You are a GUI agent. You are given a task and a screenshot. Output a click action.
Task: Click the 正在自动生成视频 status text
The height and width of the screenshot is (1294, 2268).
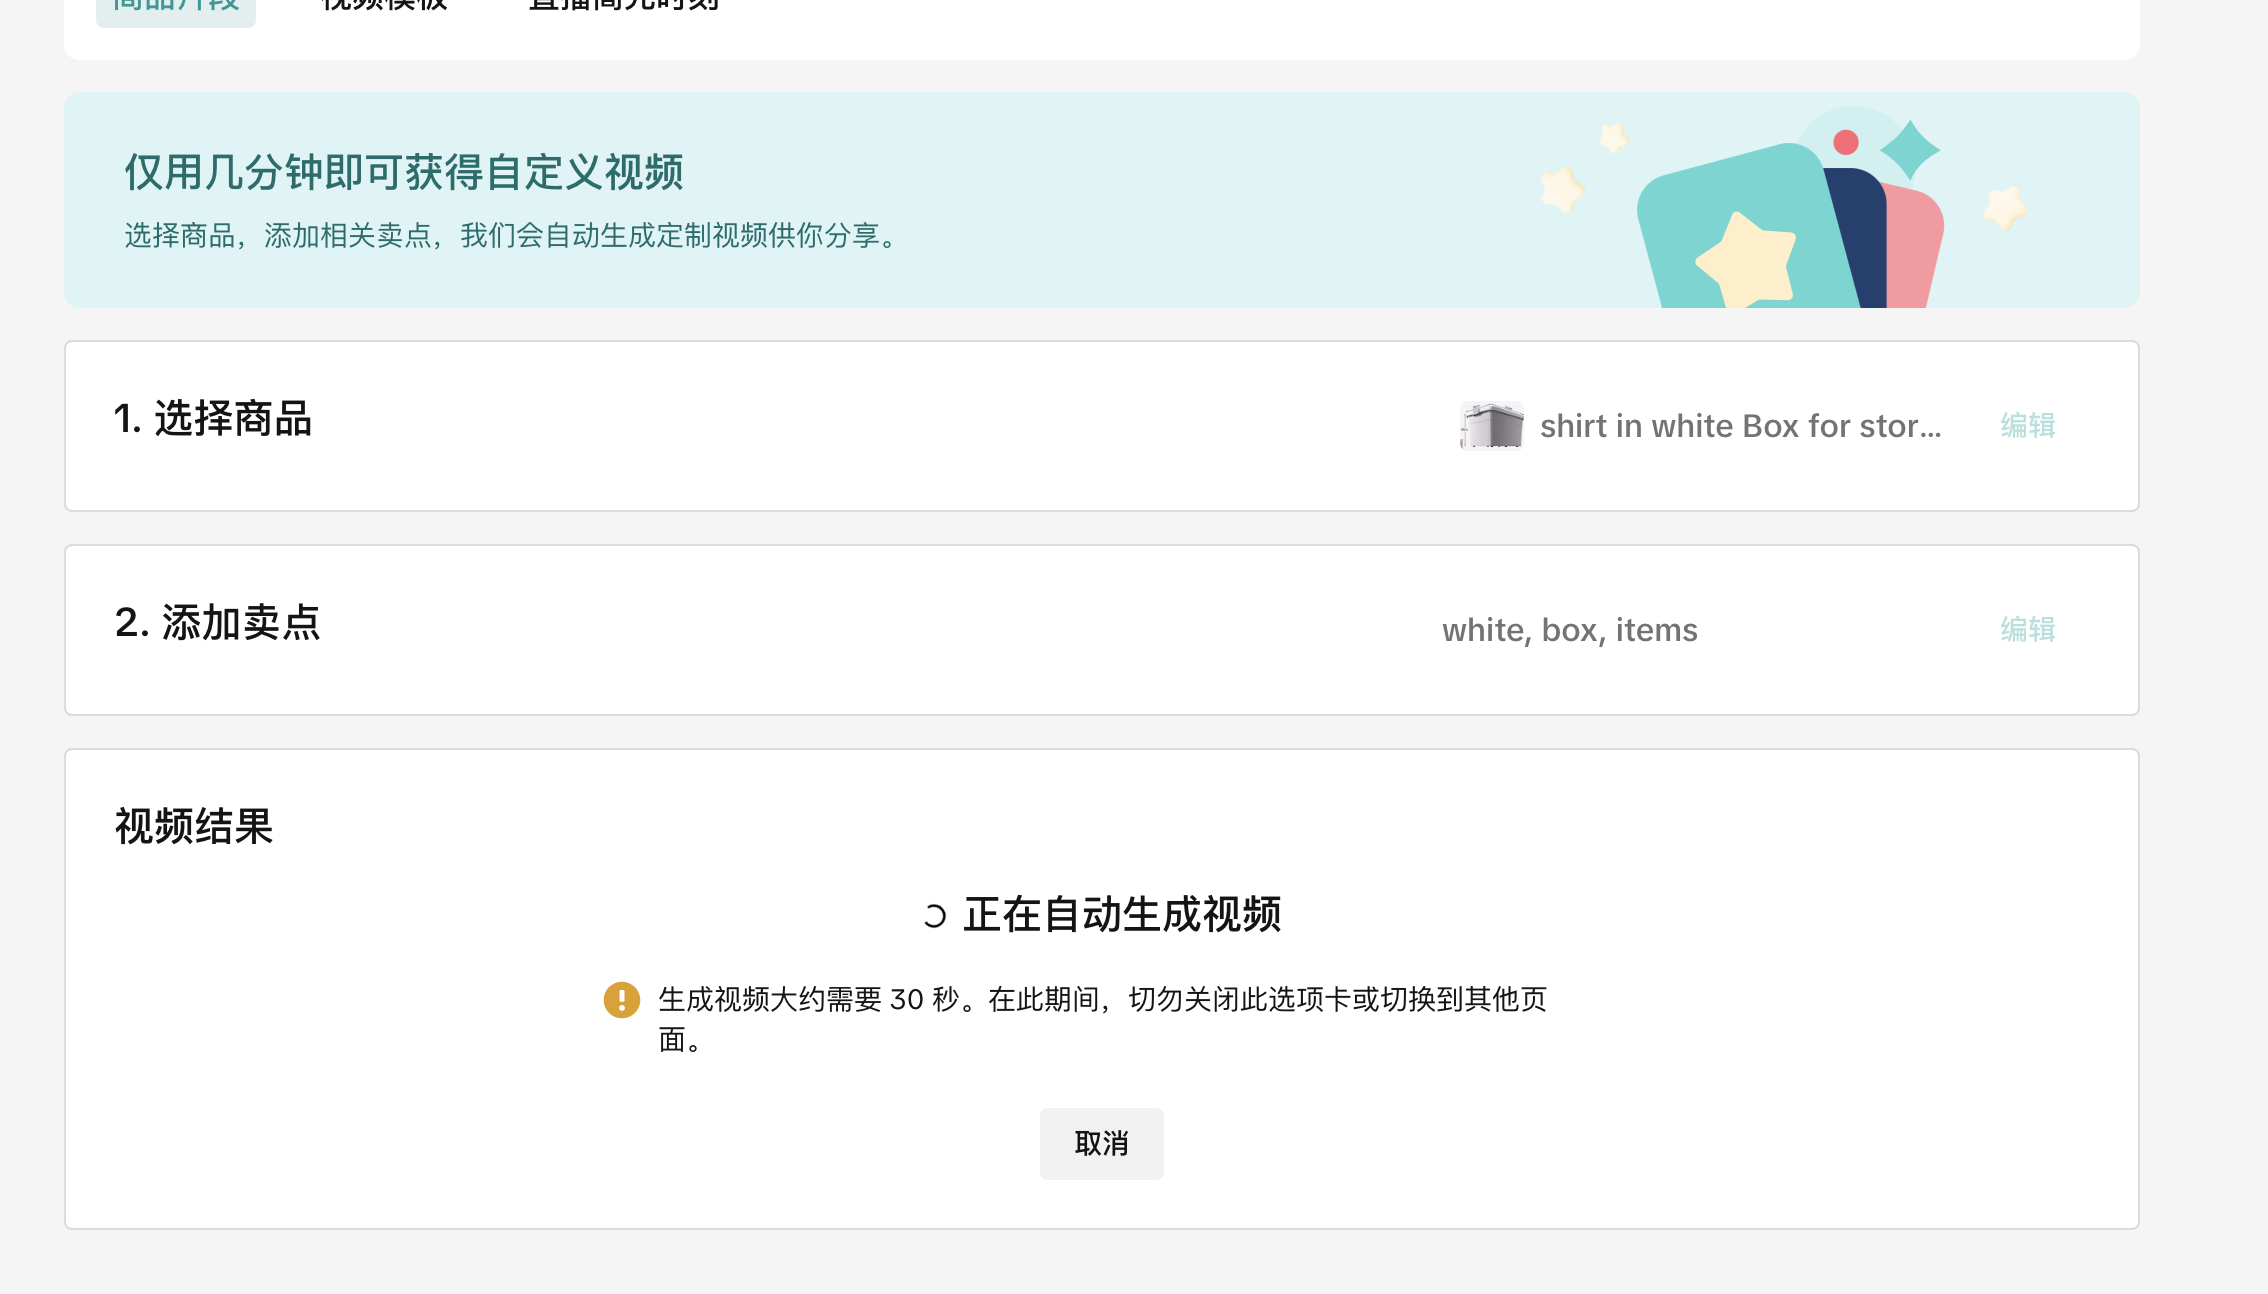pyautogui.click(x=1121, y=915)
